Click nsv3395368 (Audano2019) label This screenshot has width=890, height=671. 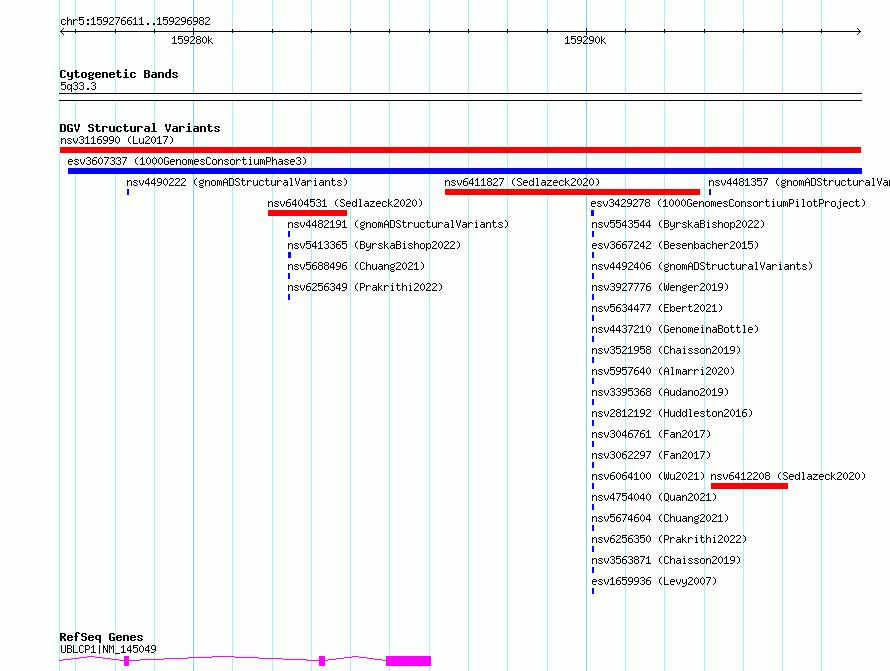tap(660, 392)
